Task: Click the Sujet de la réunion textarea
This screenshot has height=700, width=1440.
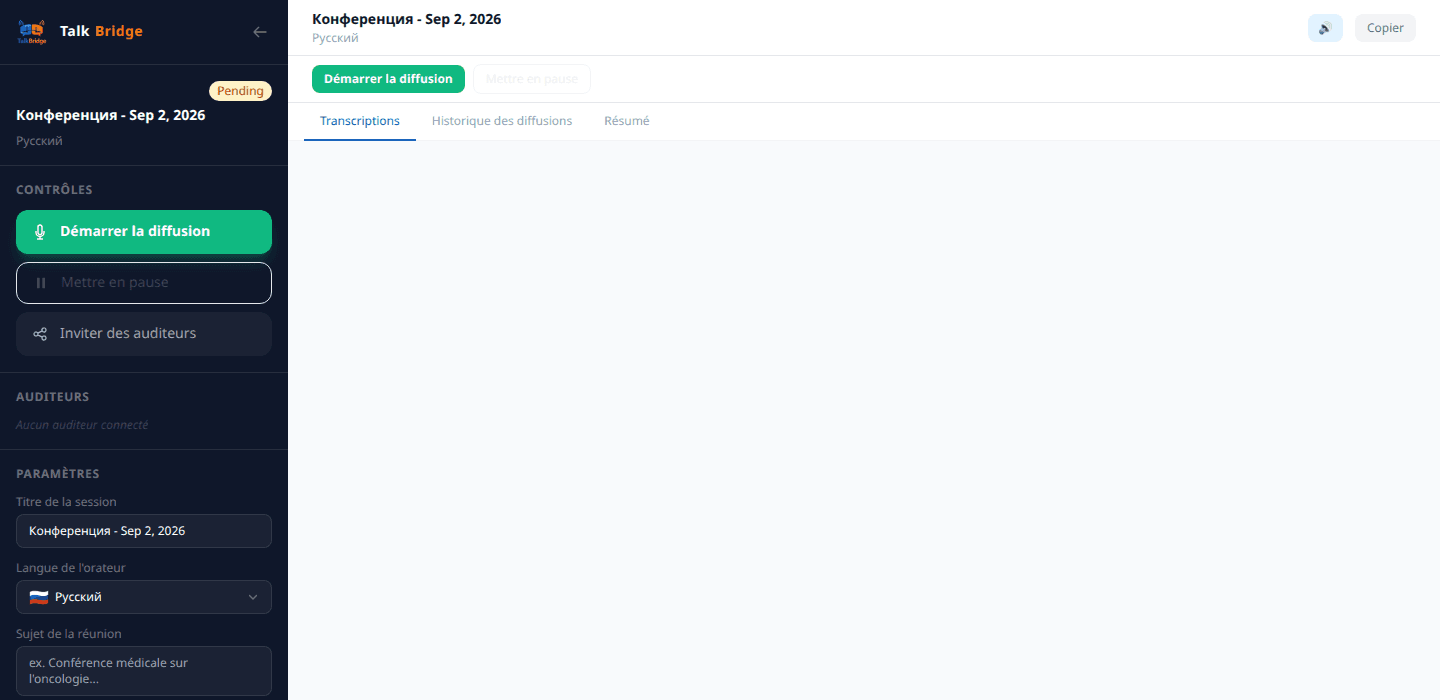Action: 144,670
